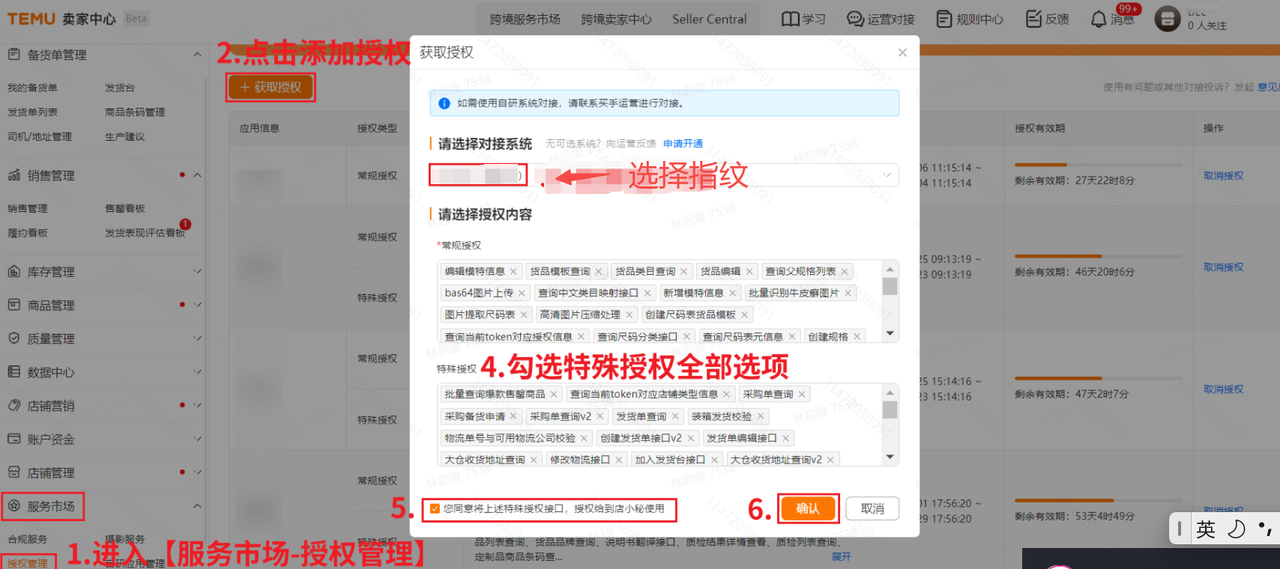Close the 获取授权 dialog with X
Viewport: 1280px width, 569px height.
902,53
